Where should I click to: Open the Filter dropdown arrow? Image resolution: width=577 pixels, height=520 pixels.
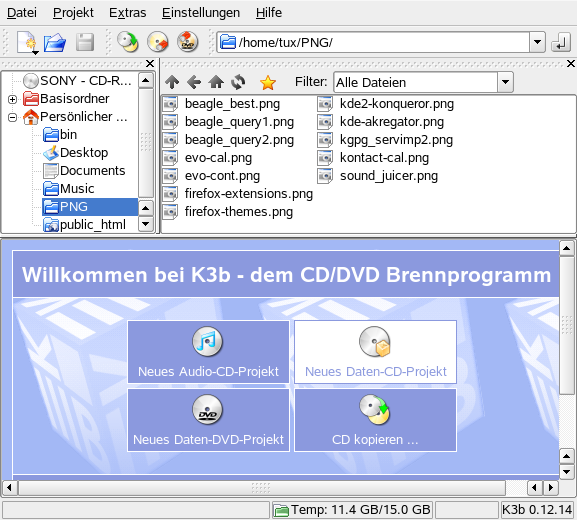505,82
